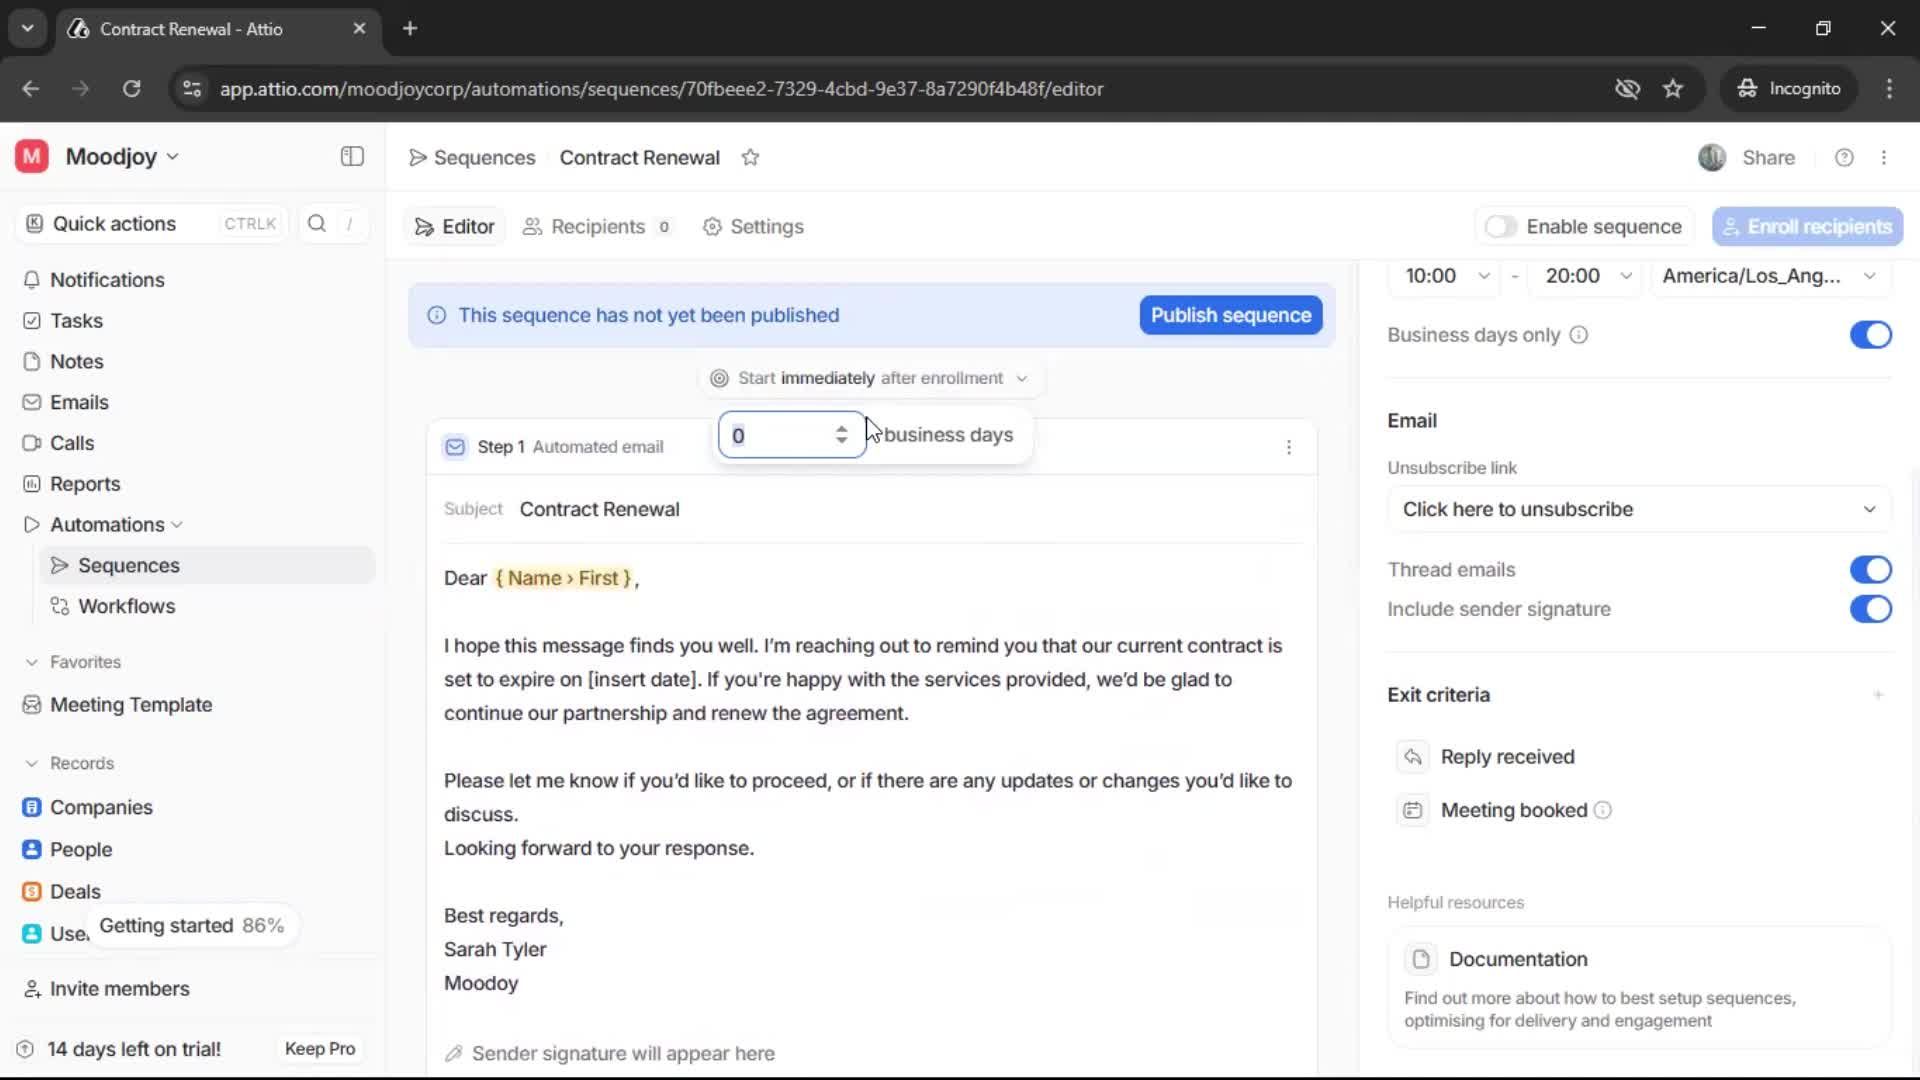Screen dimensions: 1920x1080
Task: Click the search magnifier icon in sidebar
Action: 317,224
